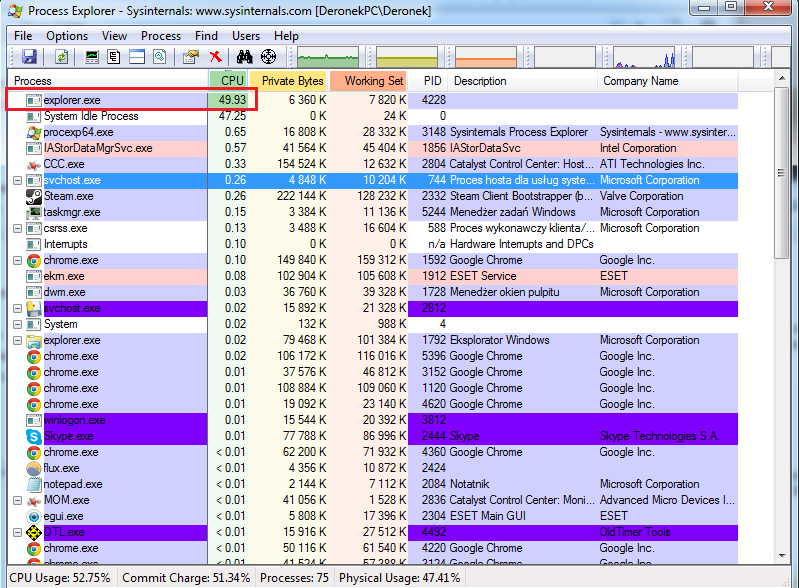799x588 pixels.
Task: Click CPU Usage 52.75% in status bar
Action: [x=60, y=578]
